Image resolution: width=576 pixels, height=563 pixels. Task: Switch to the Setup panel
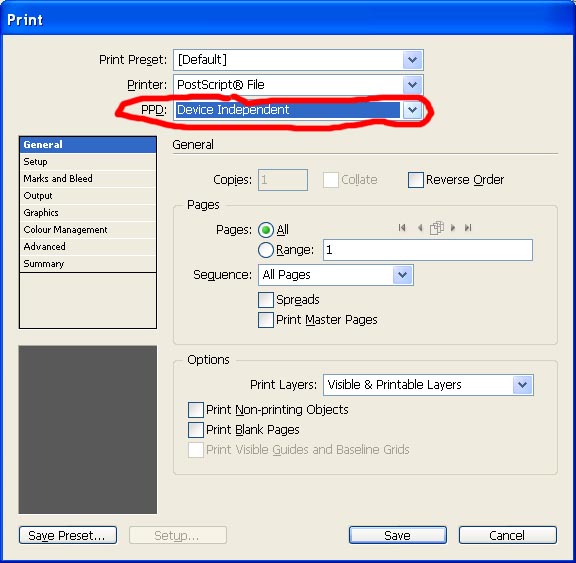pos(88,162)
